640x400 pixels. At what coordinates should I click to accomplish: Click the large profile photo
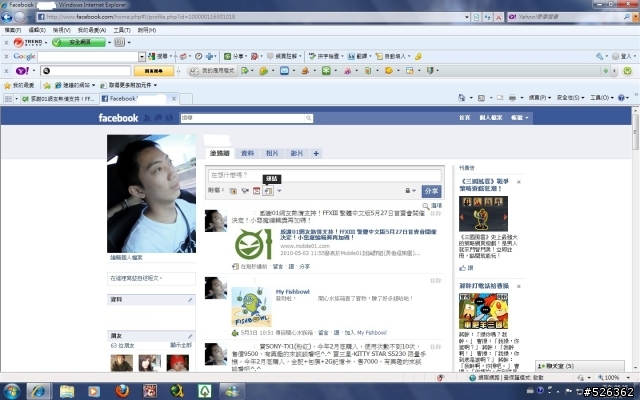(151, 193)
